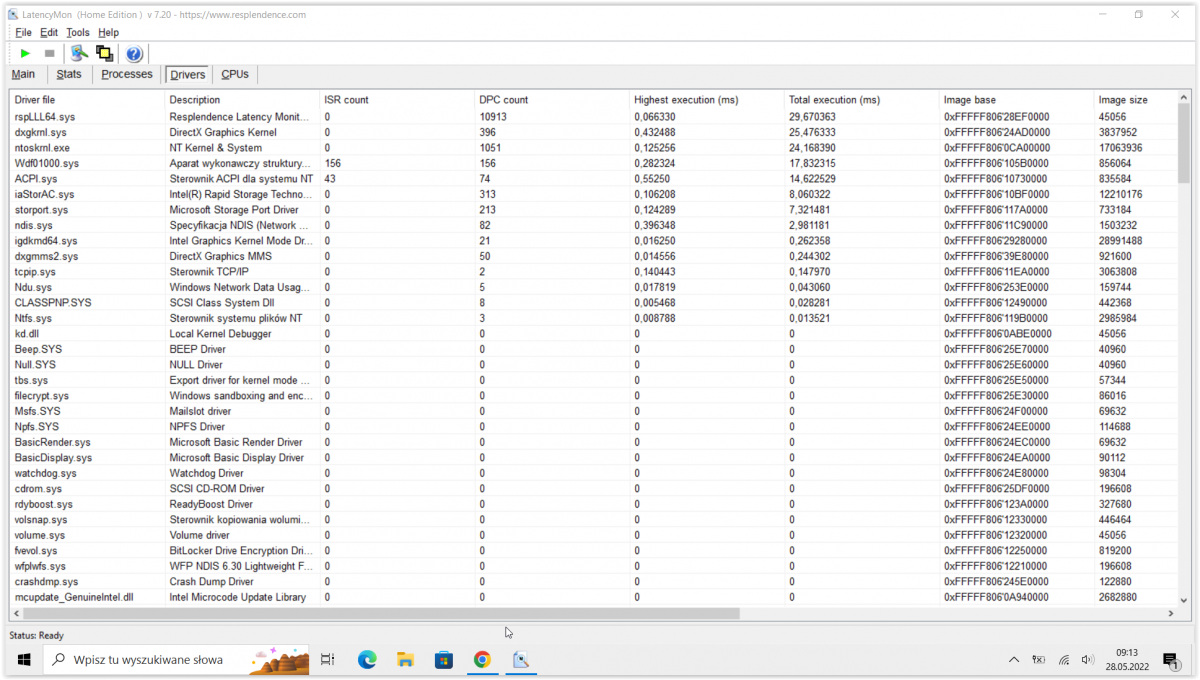This screenshot has height=680, width=1200.
Task: Select the iaStorAC.sys driver row
Action: click(x=593, y=194)
